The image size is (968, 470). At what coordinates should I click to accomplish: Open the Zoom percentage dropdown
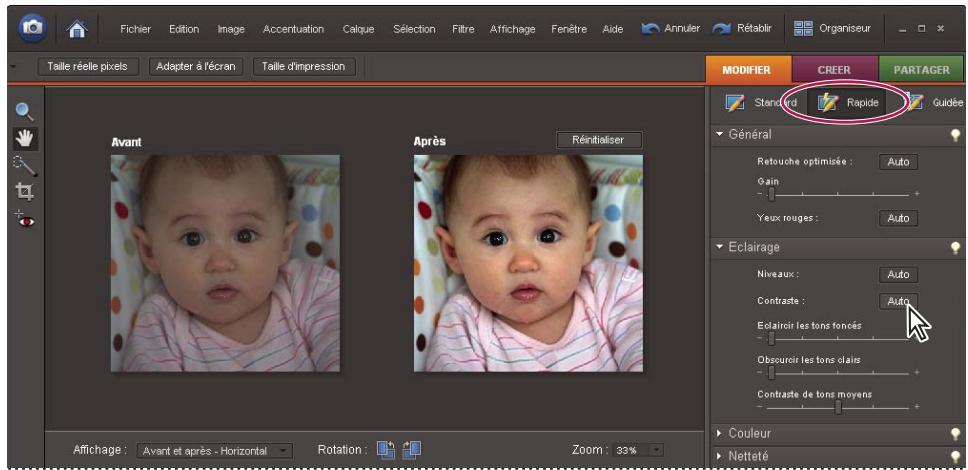pyautogui.click(x=656, y=450)
